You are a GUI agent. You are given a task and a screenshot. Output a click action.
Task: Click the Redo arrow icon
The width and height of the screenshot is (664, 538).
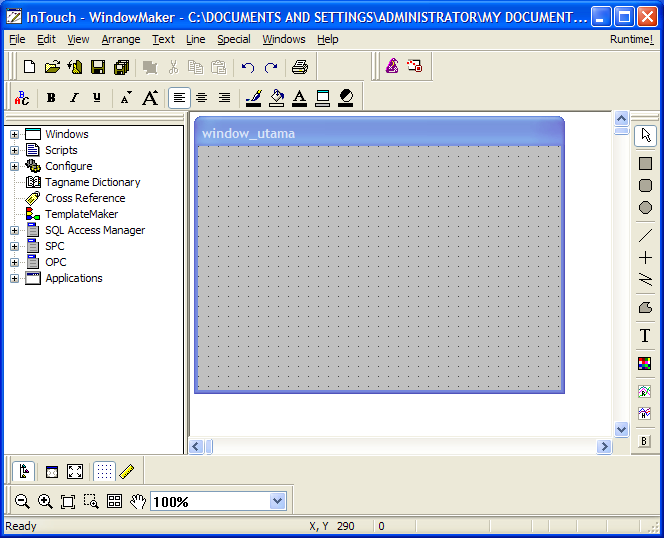[271, 67]
